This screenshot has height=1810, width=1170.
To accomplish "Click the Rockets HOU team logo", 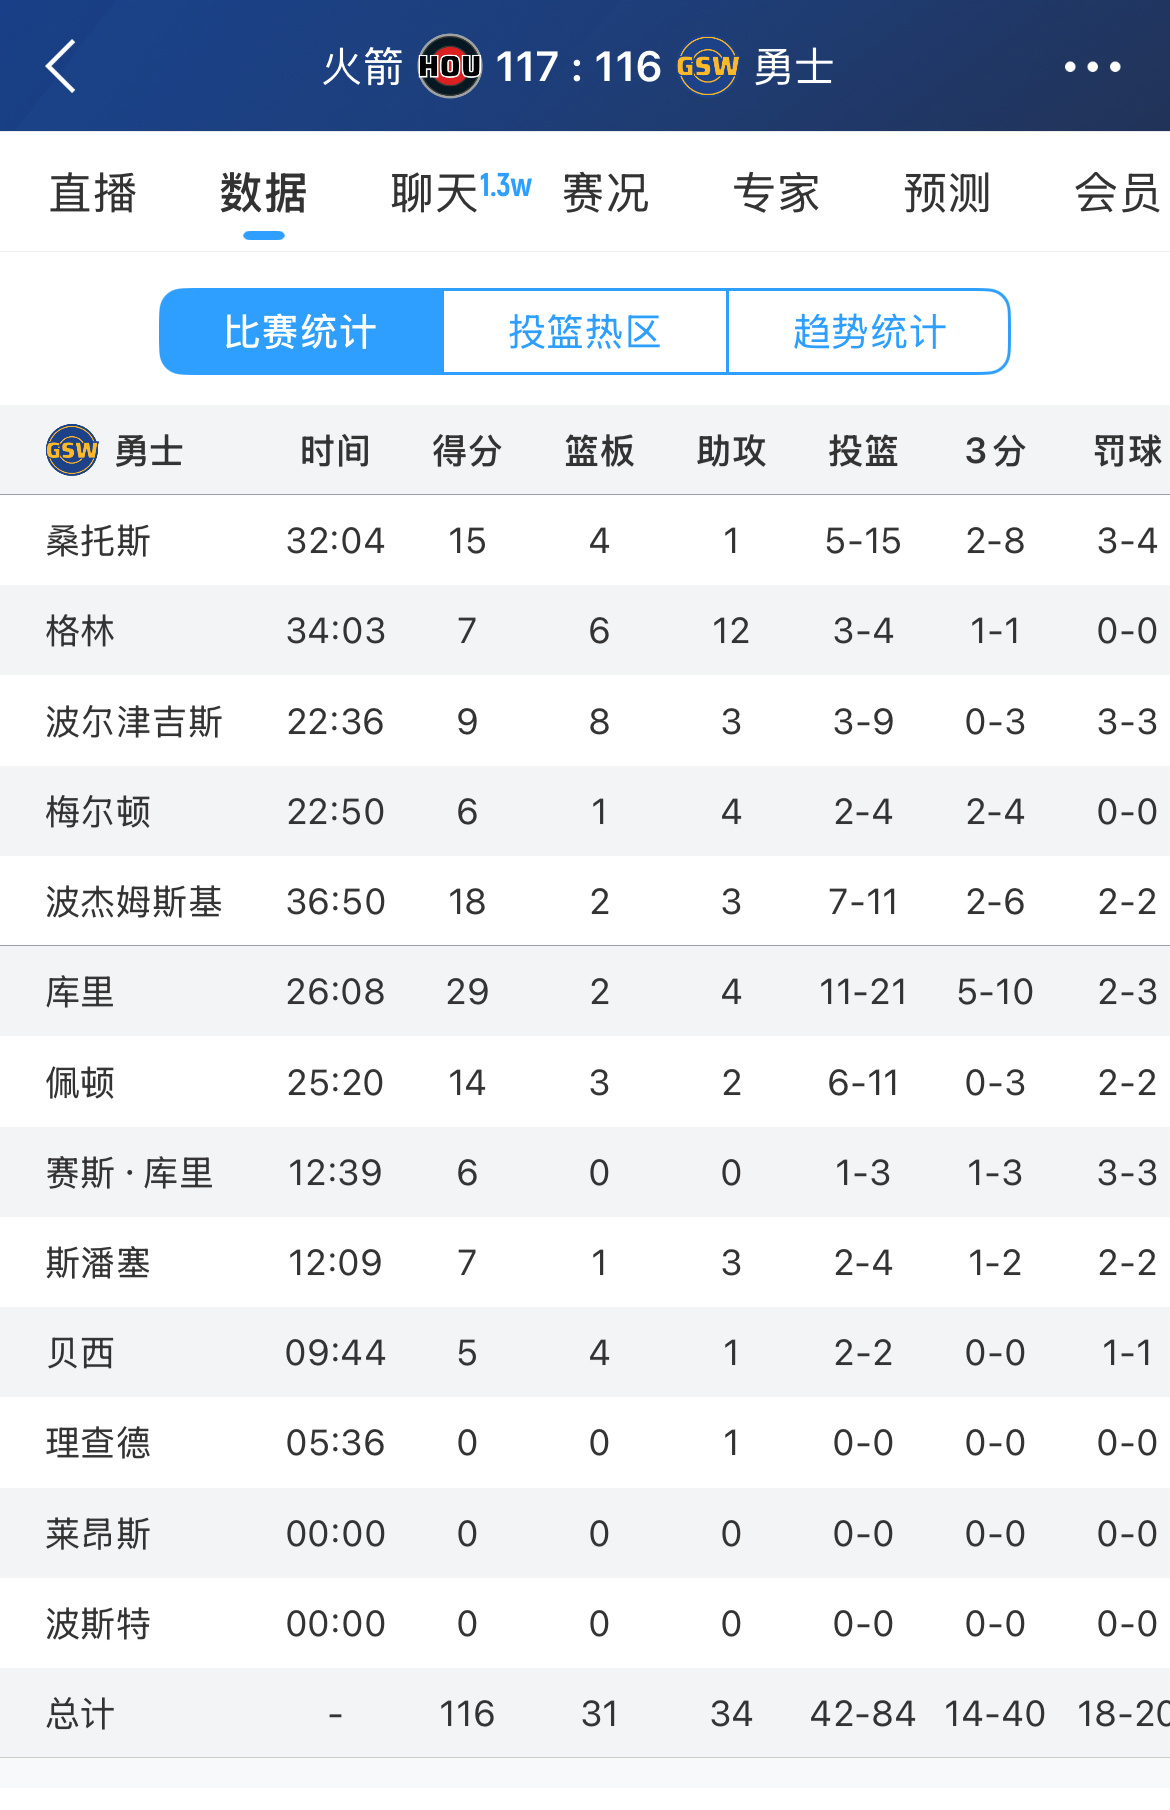I will pos(449,67).
